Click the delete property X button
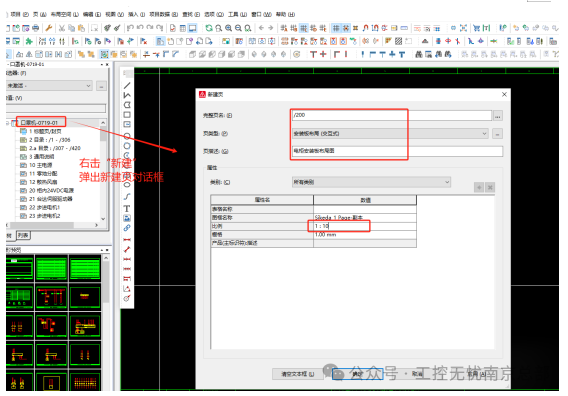568x396 pixels. pyautogui.click(x=490, y=187)
